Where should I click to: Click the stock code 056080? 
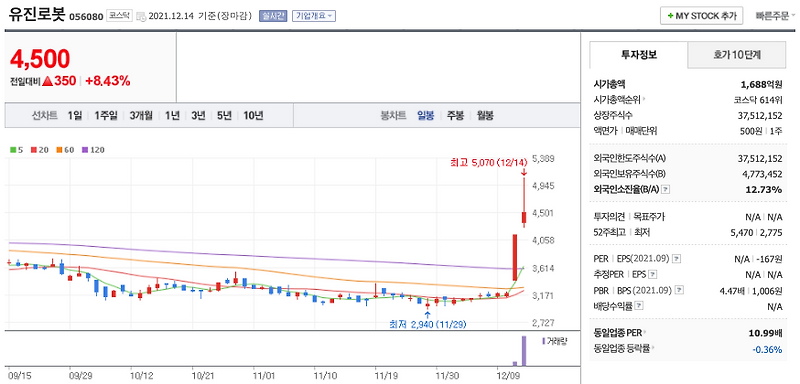(x=86, y=16)
